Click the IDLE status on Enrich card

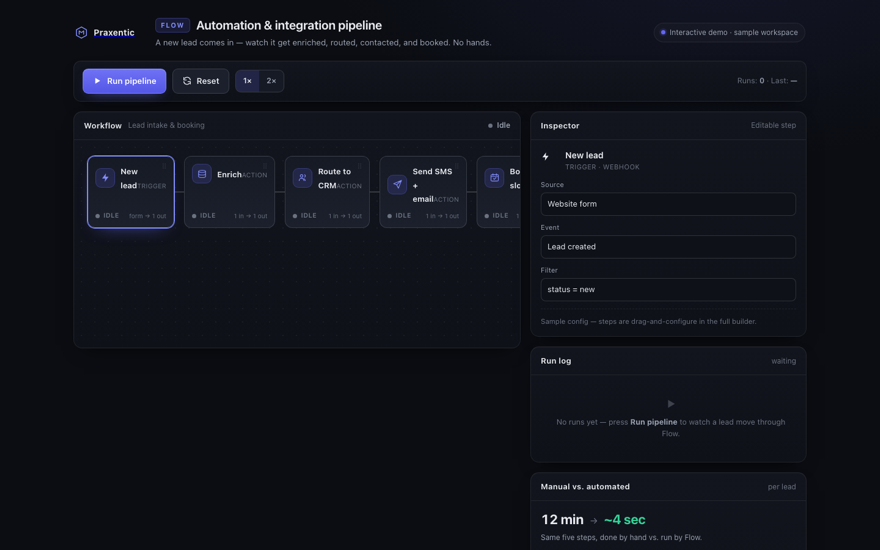(x=204, y=216)
